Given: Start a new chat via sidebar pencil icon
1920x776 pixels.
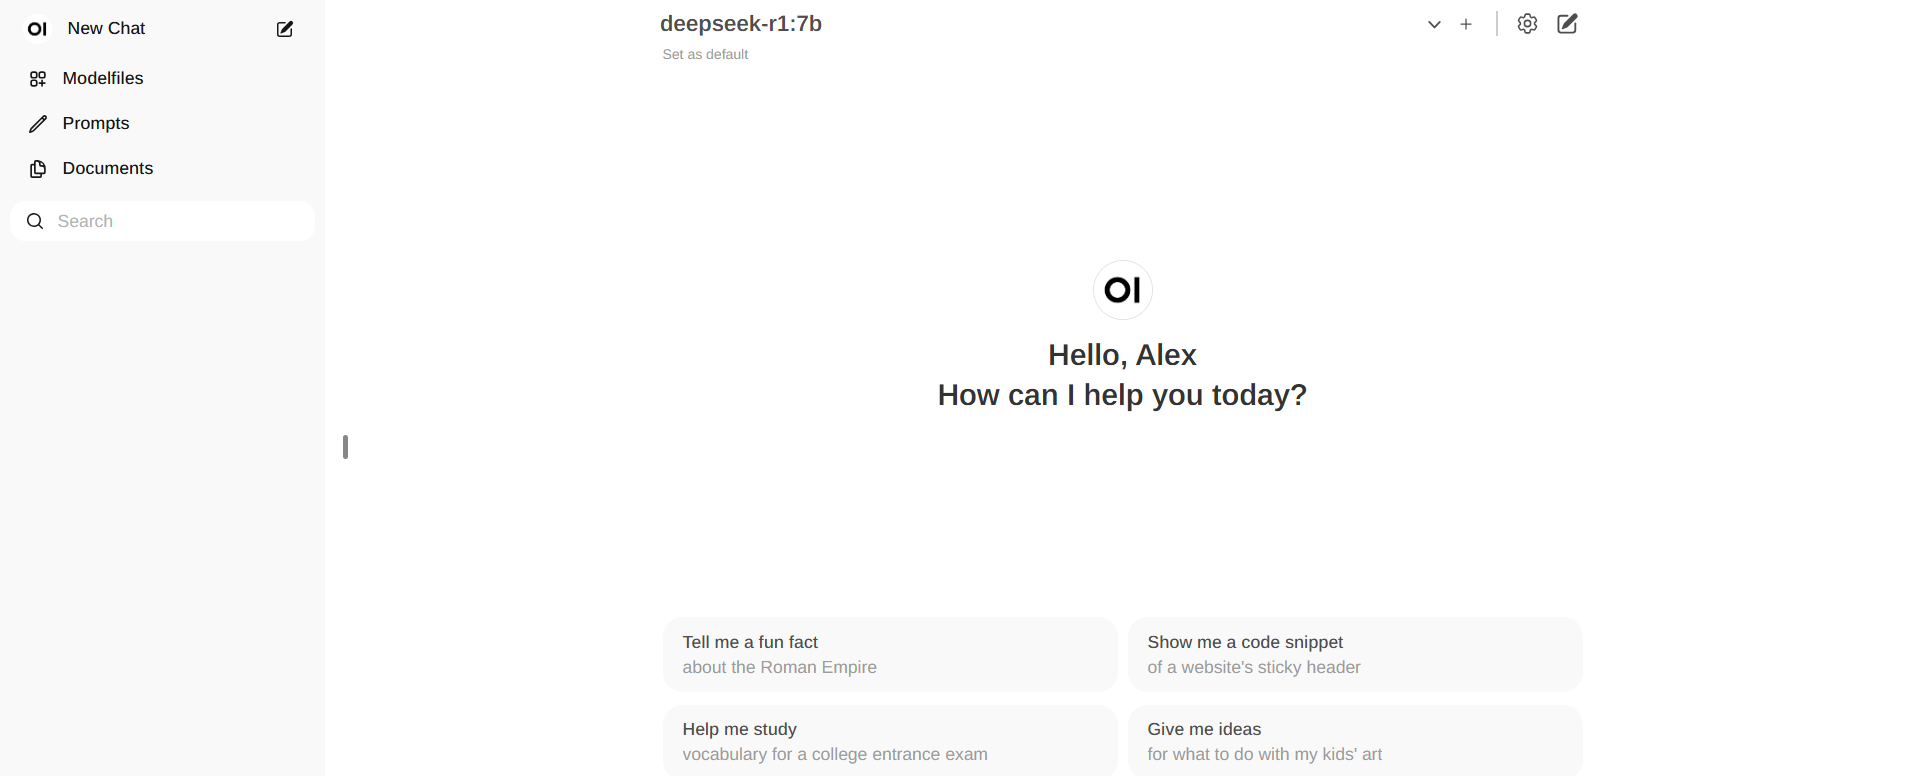Looking at the screenshot, I should pyautogui.click(x=285, y=29).
